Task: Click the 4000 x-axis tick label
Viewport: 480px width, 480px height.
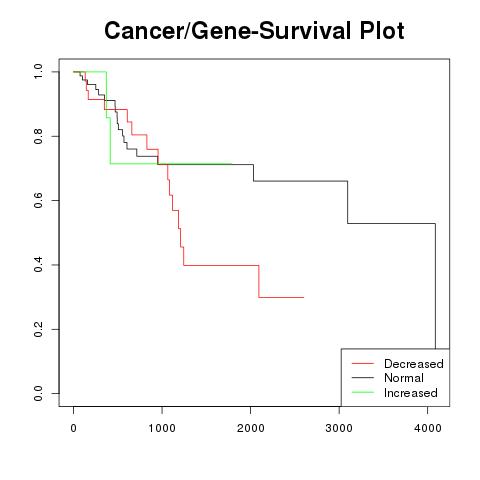Action: click(x=428, y=428)
